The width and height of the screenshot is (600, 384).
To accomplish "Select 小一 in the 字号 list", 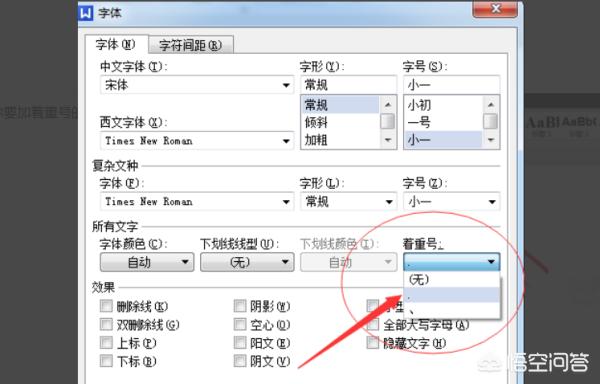I will point(443,140).
